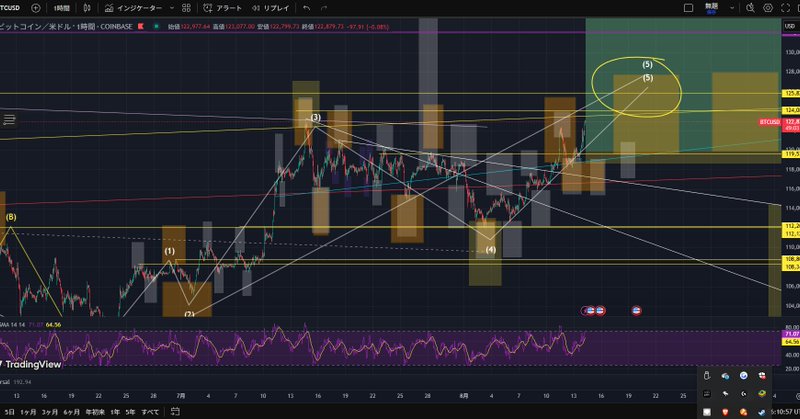
Task: Open the white square tray icon
Action: tap(707, 412)
